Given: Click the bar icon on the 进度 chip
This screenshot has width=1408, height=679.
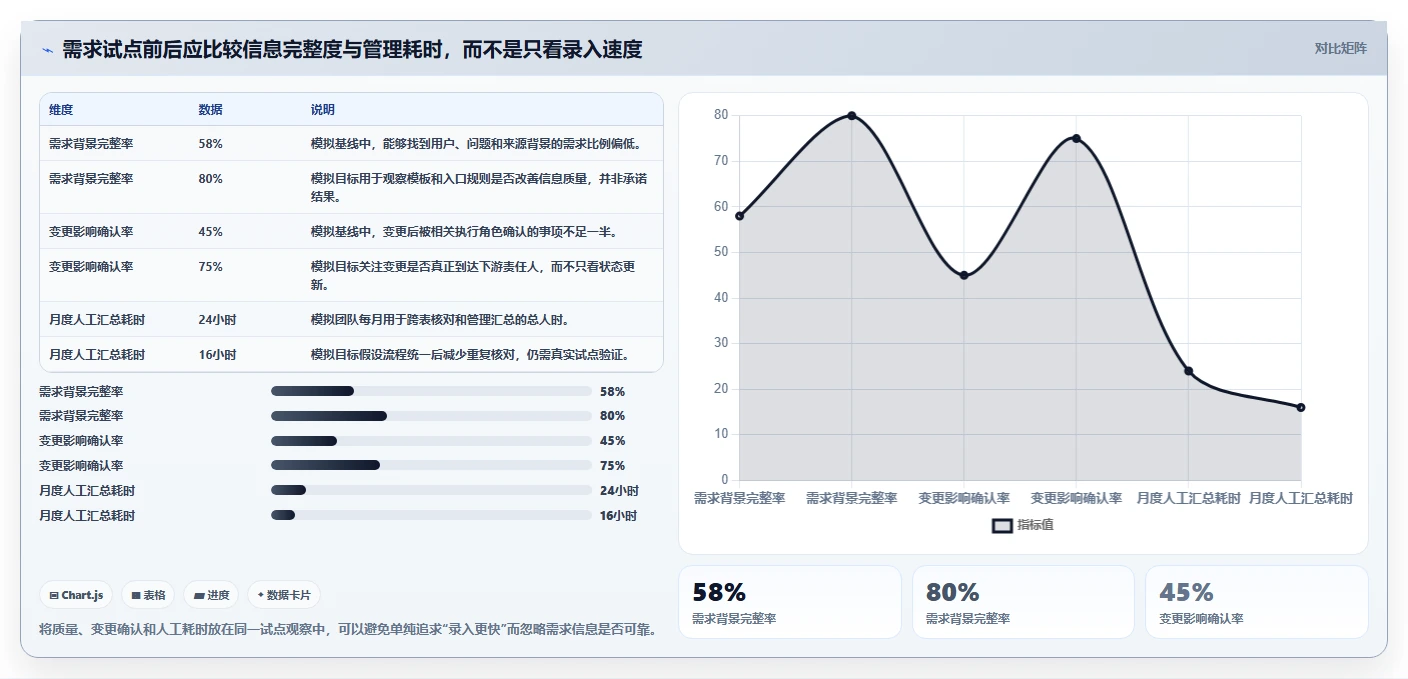Looking at the screenshot, I should pos(200,595).
